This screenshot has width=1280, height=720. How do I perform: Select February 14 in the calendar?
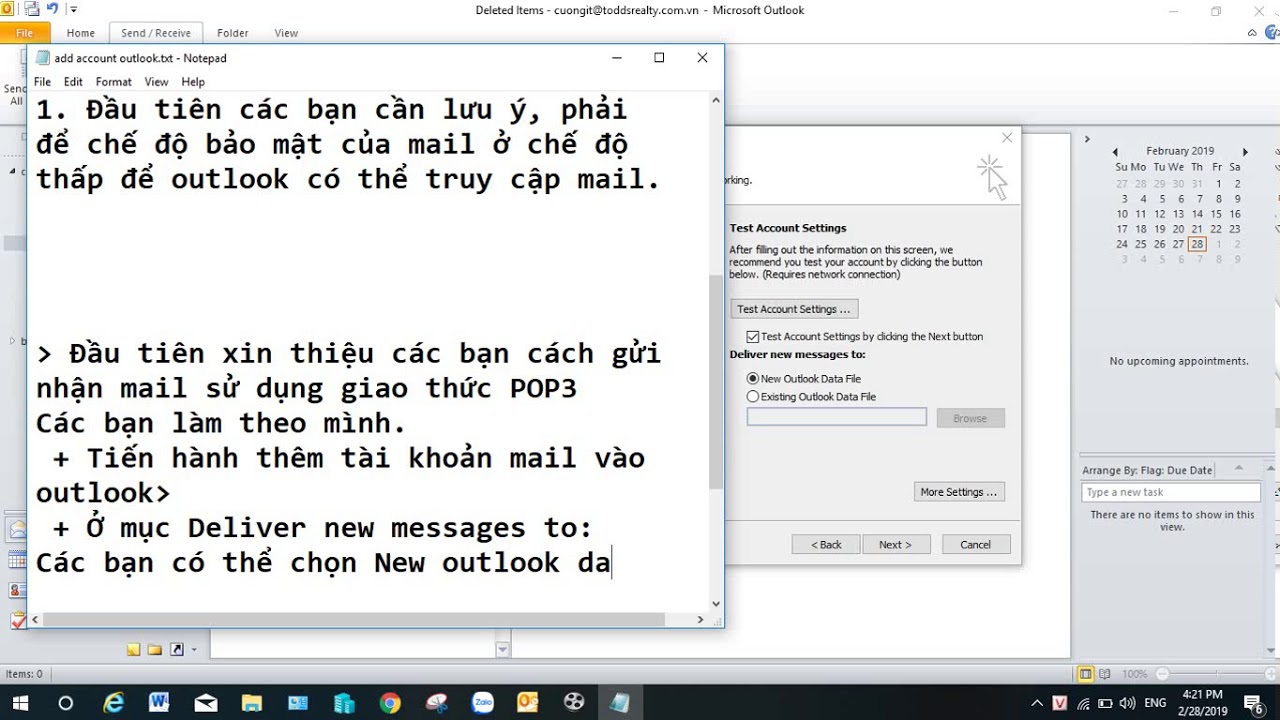(1197, 214)
